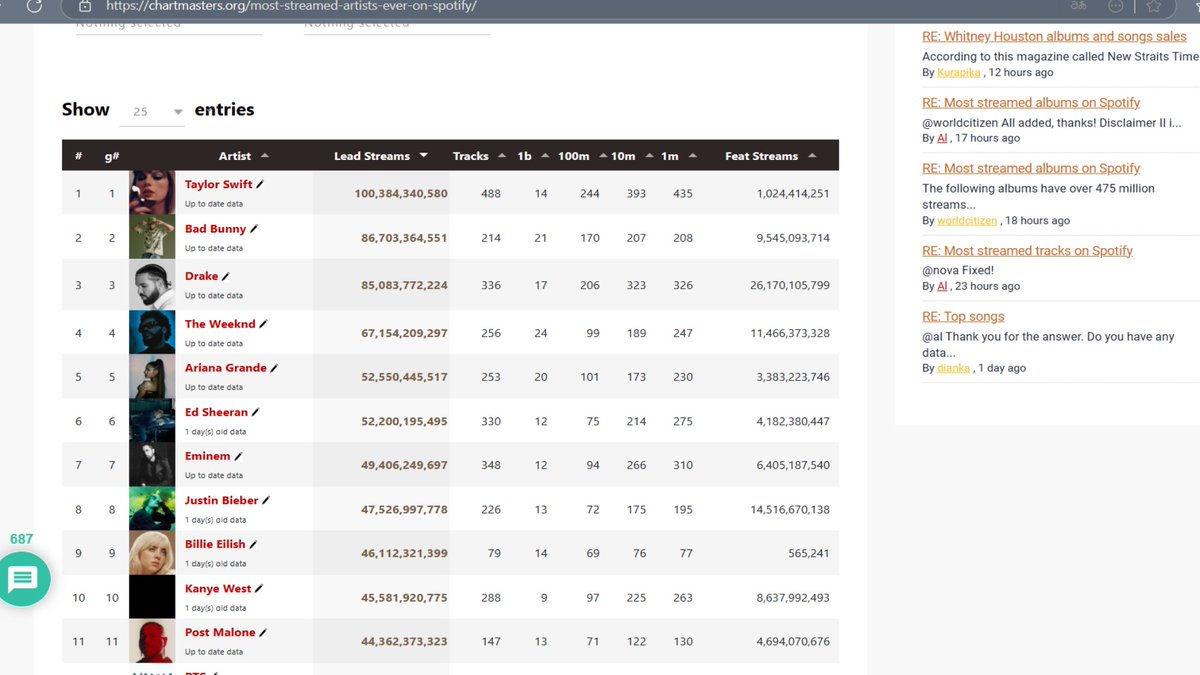Open Post Malone artist link
This screenshot has height=675, width=1200.
(220, 632)
